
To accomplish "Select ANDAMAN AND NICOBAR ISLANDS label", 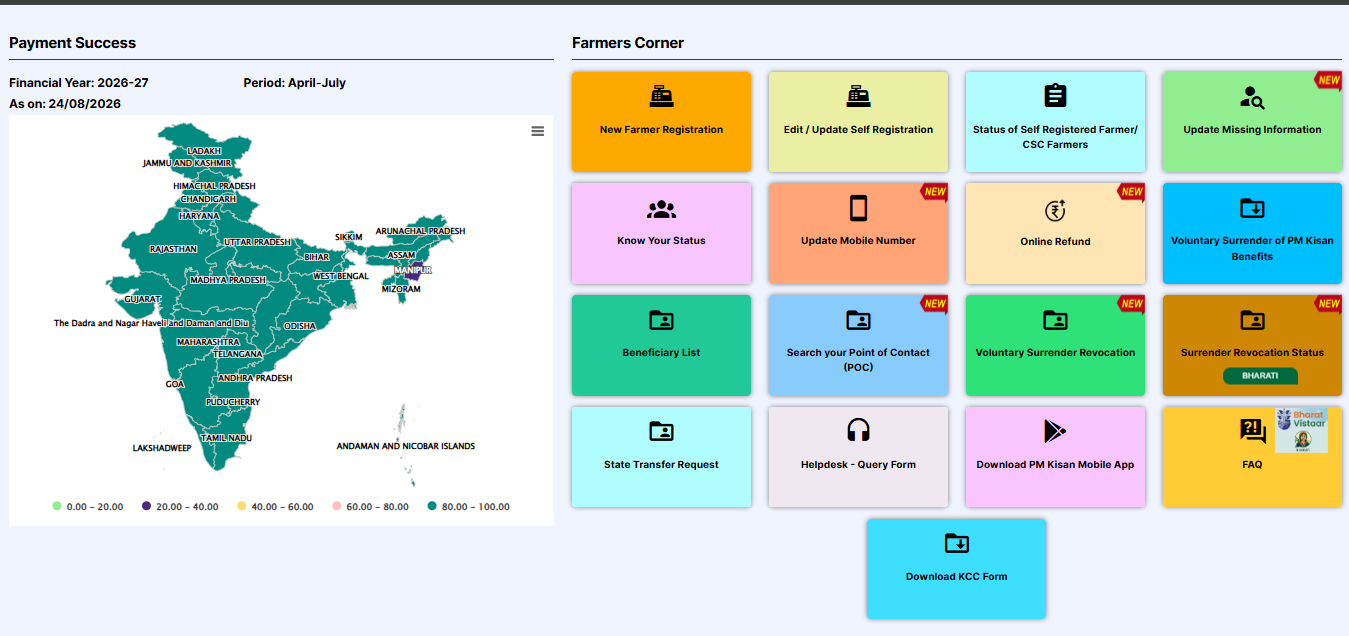I will pos(406,446).
